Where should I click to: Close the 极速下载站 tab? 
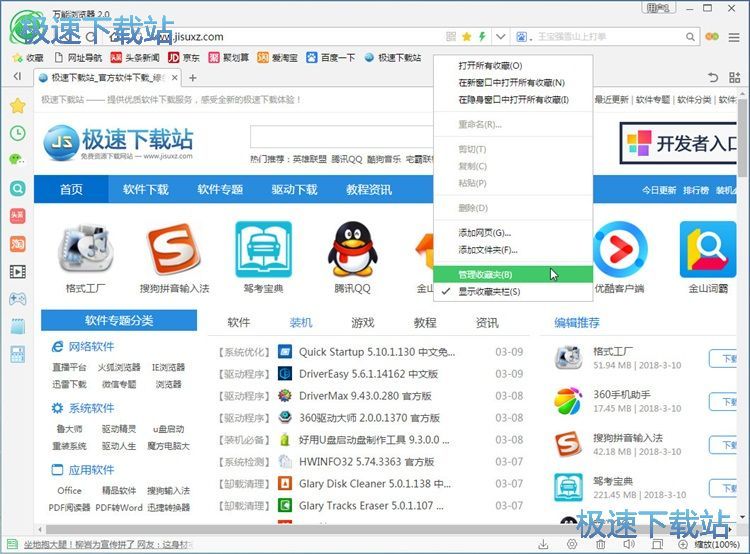point(175,78)
